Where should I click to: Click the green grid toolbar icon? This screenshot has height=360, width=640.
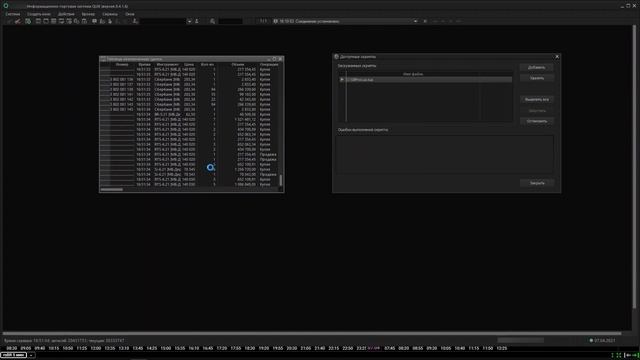point(28,21)
